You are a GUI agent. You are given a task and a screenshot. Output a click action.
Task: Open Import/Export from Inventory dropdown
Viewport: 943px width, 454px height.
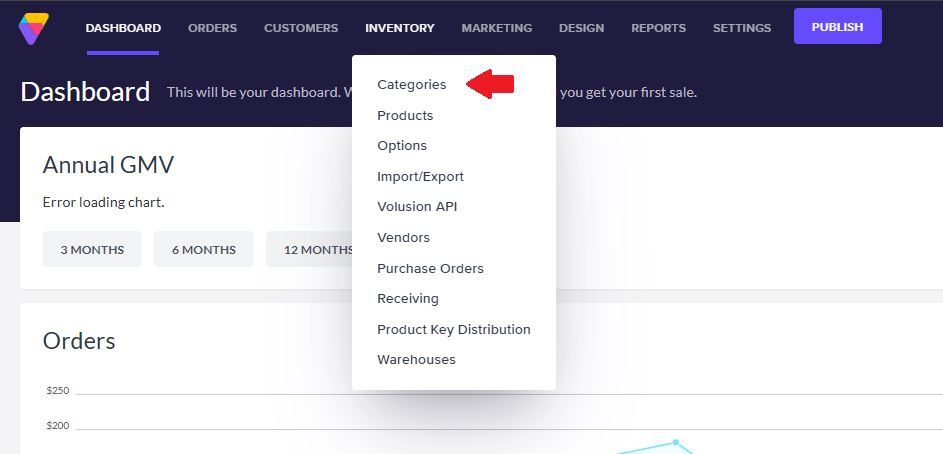(420, 177)
